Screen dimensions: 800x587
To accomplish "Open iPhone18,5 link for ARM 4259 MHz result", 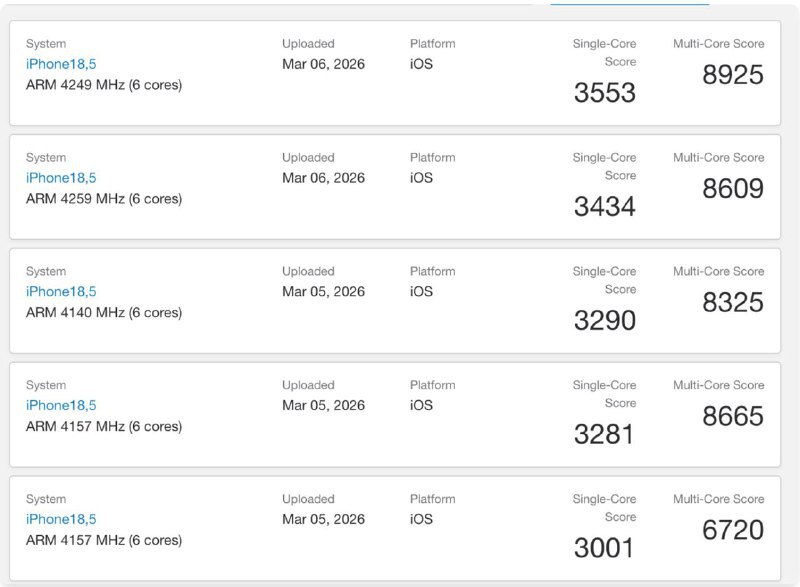I will coord(61,178).
